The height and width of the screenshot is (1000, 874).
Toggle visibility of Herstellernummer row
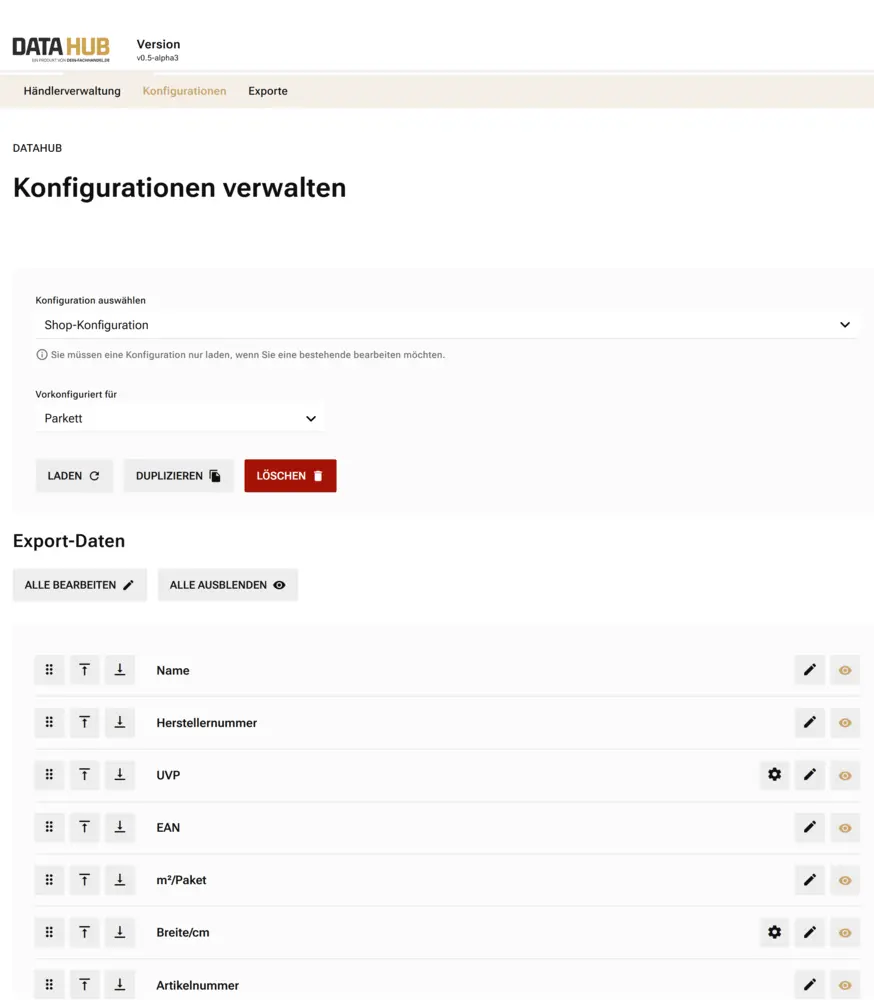[845, 722]
